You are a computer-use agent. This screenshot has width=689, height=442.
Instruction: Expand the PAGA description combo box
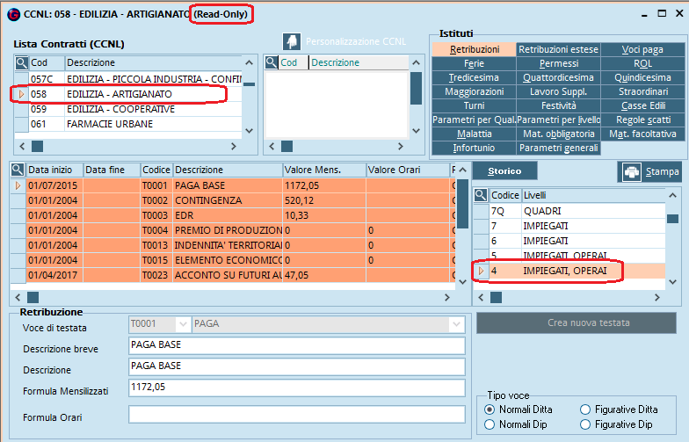click(457, 324)
